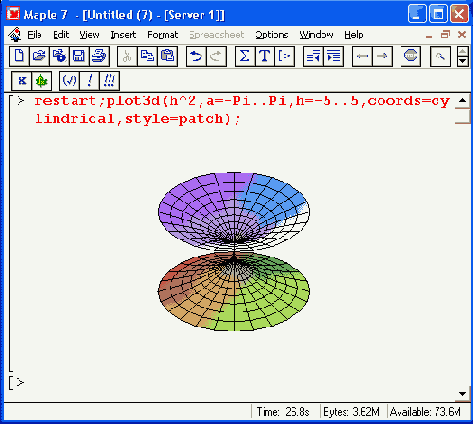Print the worksheet using printer icon

99,56
